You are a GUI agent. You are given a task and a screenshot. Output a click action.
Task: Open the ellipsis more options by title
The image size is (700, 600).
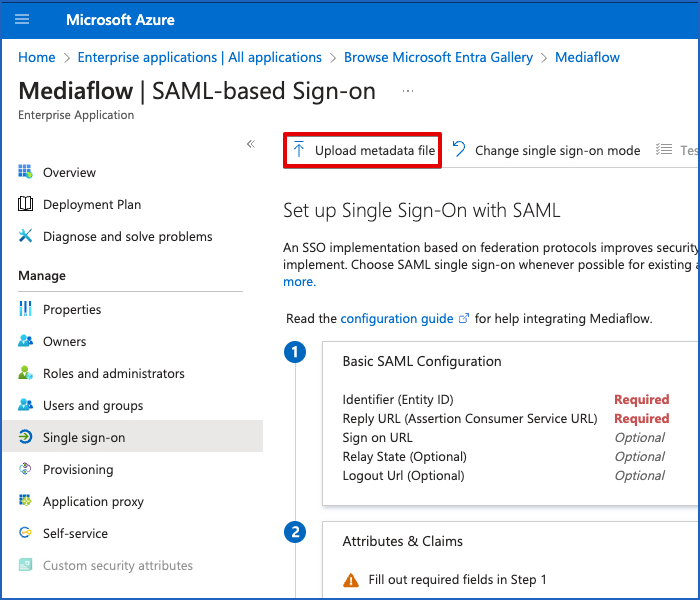[407, 91]
